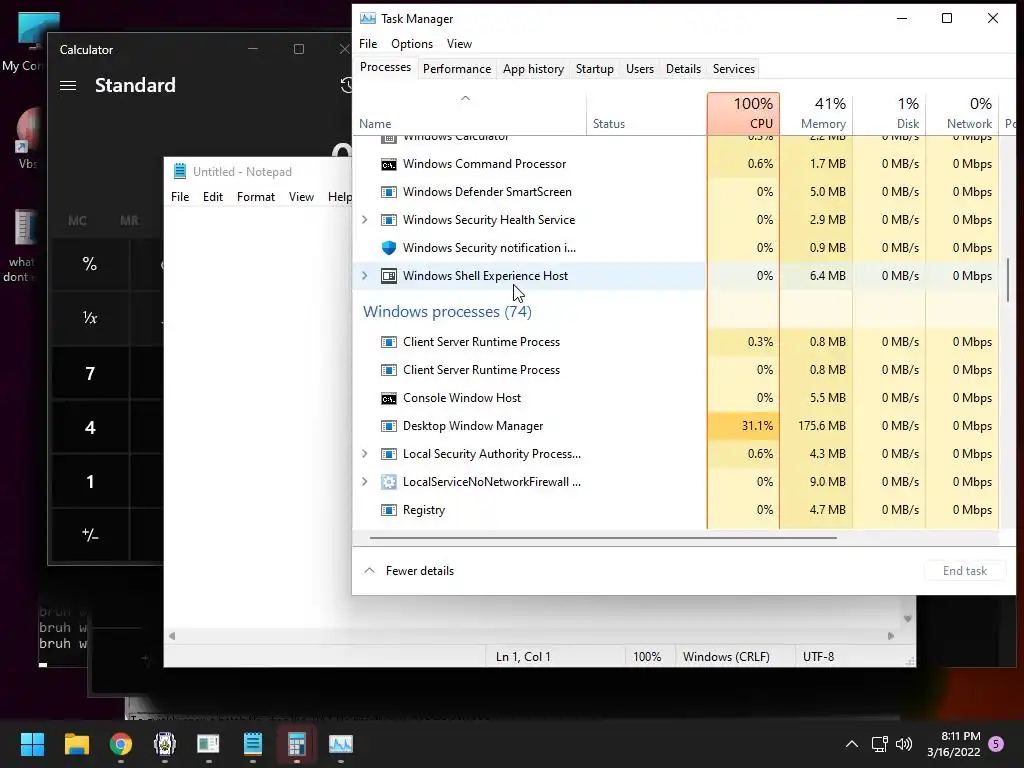
Task: Open Task Manager Options menu
Action: [411, 44]
